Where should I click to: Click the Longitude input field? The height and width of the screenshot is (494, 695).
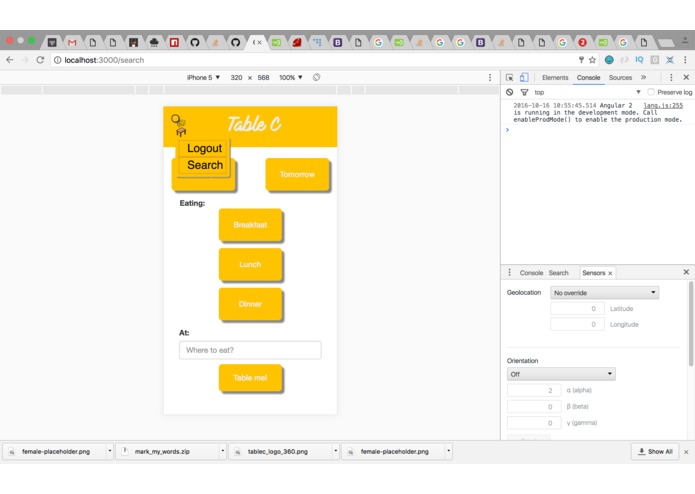[577, 325]
